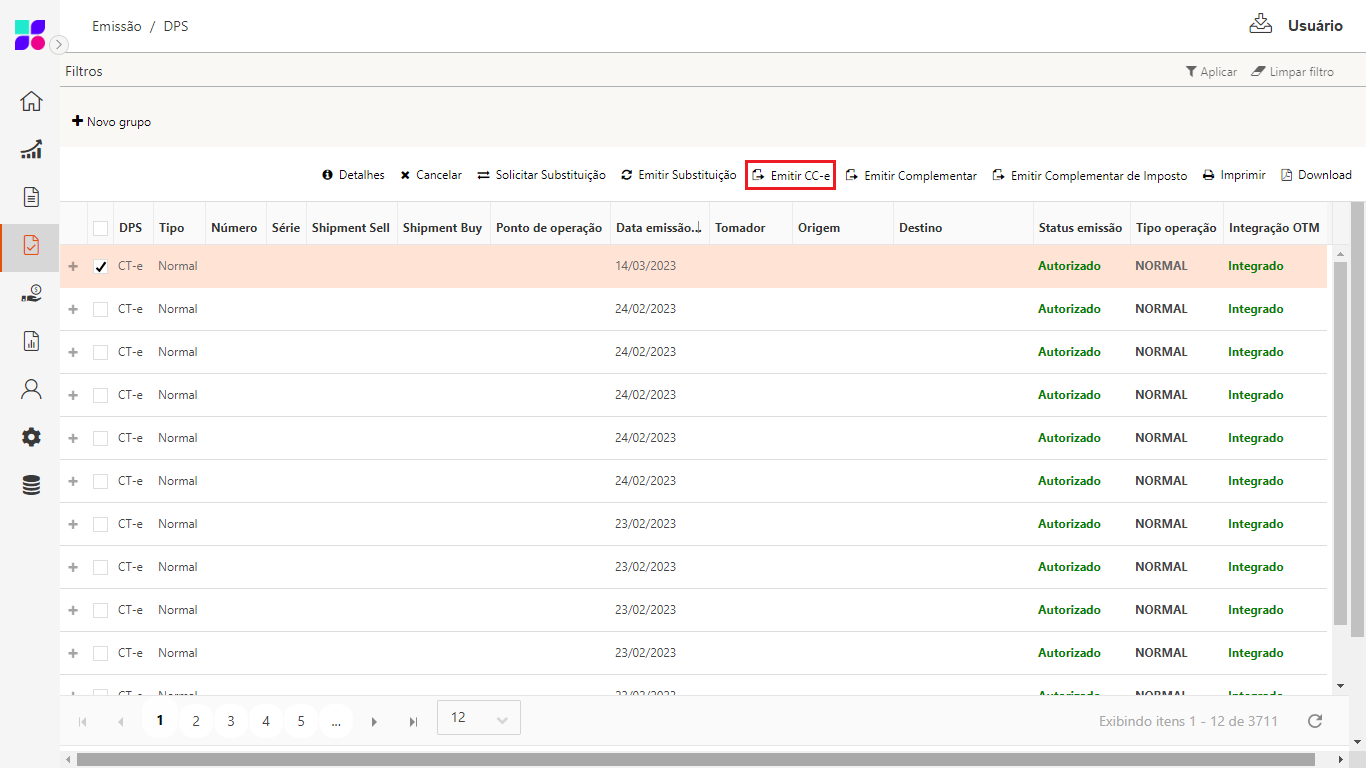Click the download tray icon beside Usuário
This screenshot has height=768, width=1366.
click(1260, 24)
